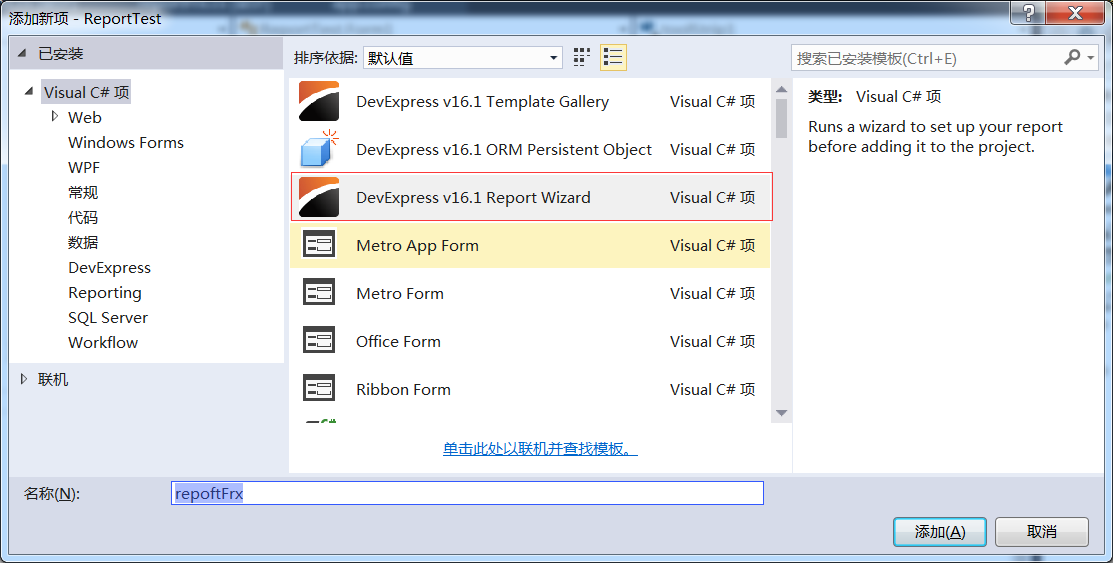Click the Metro Form icon
The height and width of the screenshot is (563, 1113).
[319, 293]
